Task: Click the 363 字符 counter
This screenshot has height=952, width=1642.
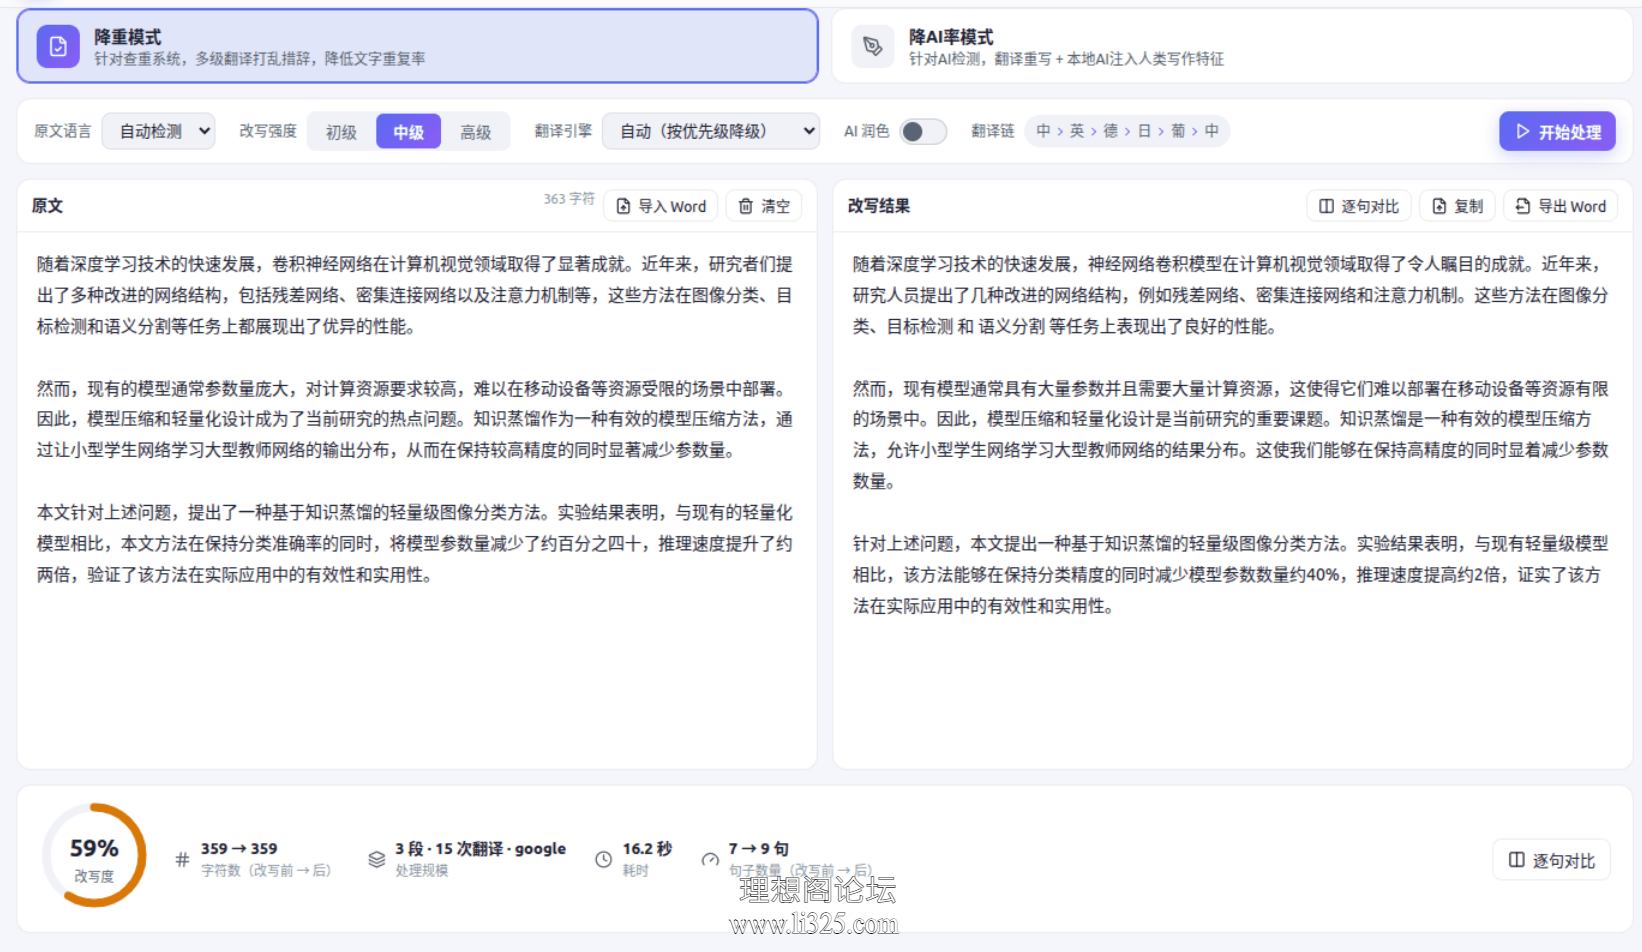Action: point(569,199)
